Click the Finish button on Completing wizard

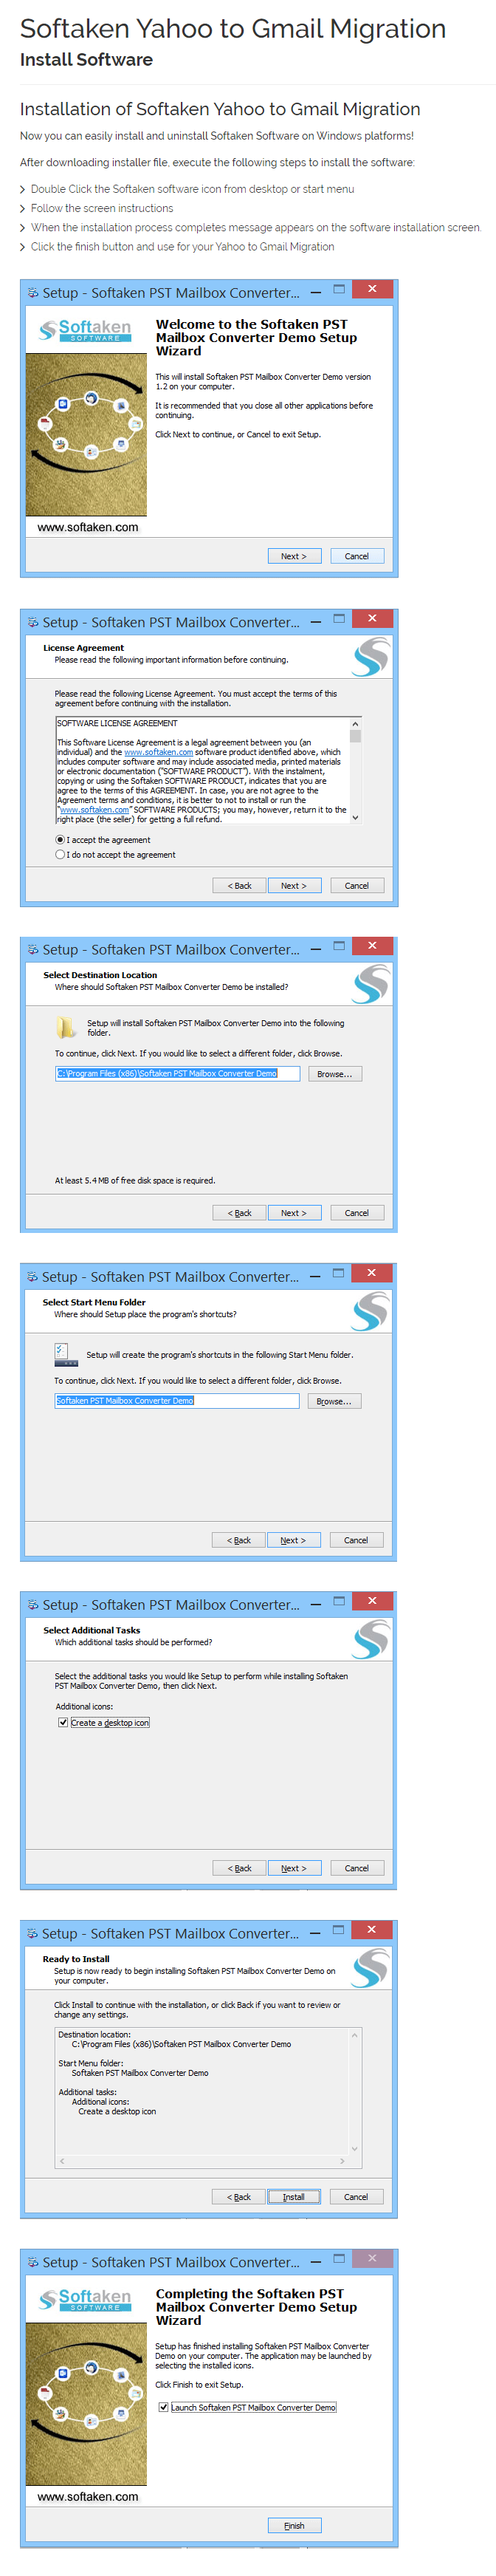tap(294, 2525)
